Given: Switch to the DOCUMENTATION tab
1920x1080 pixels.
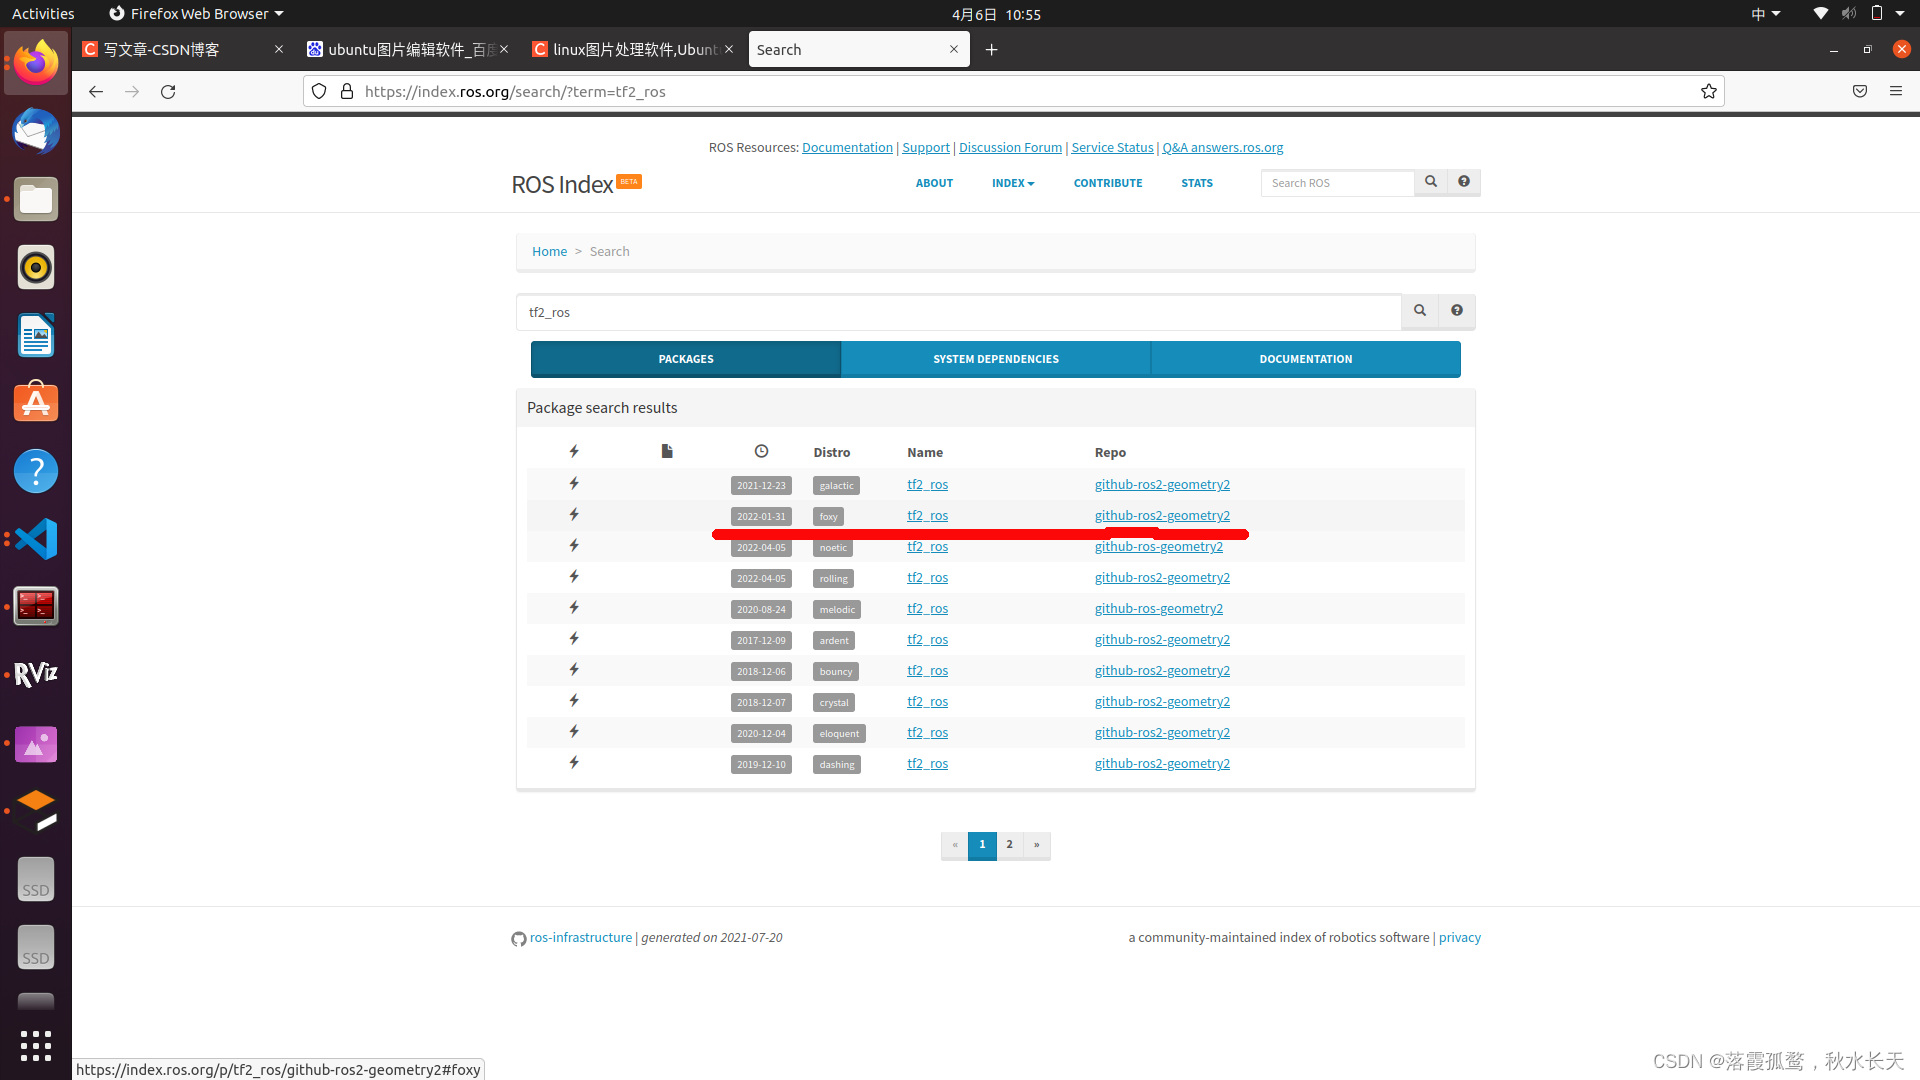Looking at the screenshot, I should [1305, 359].
